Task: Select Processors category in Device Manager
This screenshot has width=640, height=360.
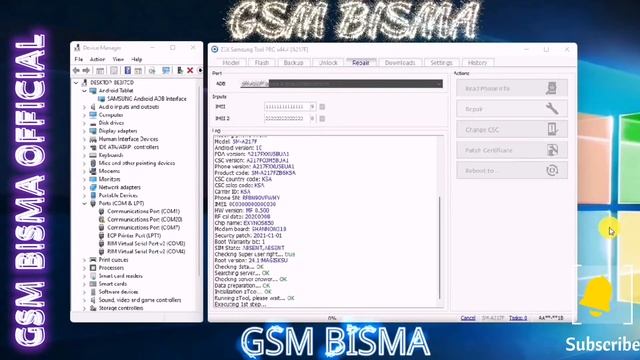Action: [111, 268]
